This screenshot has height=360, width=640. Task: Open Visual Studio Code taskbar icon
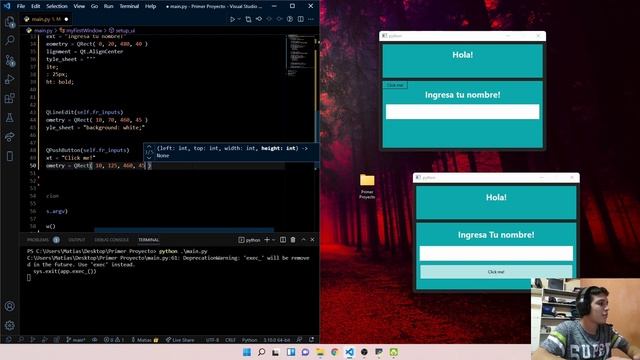coord(350,352)
